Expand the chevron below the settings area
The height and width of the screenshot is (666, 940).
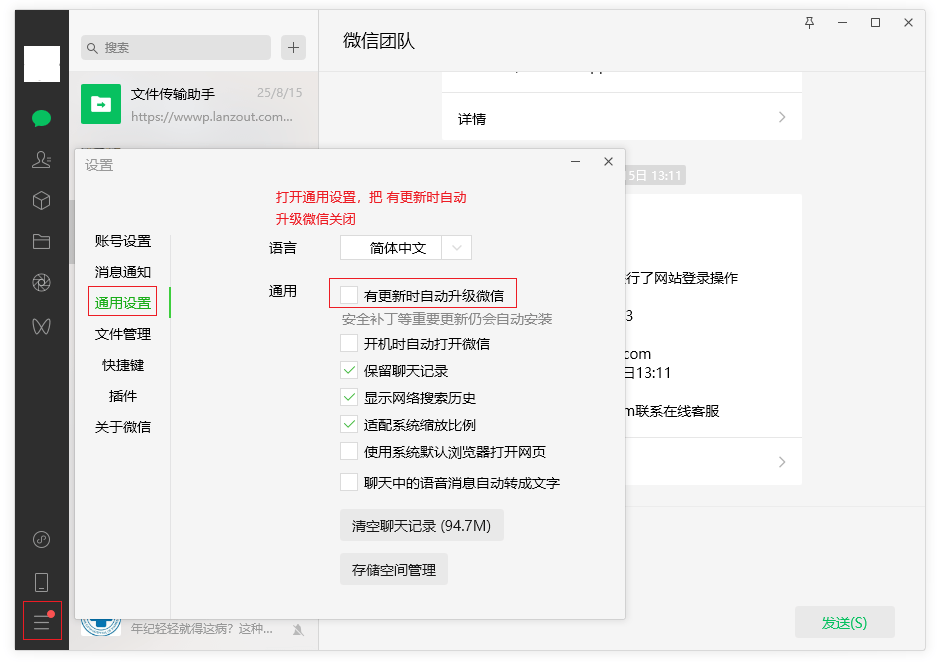pyautogui.click(x=781, y=461)
